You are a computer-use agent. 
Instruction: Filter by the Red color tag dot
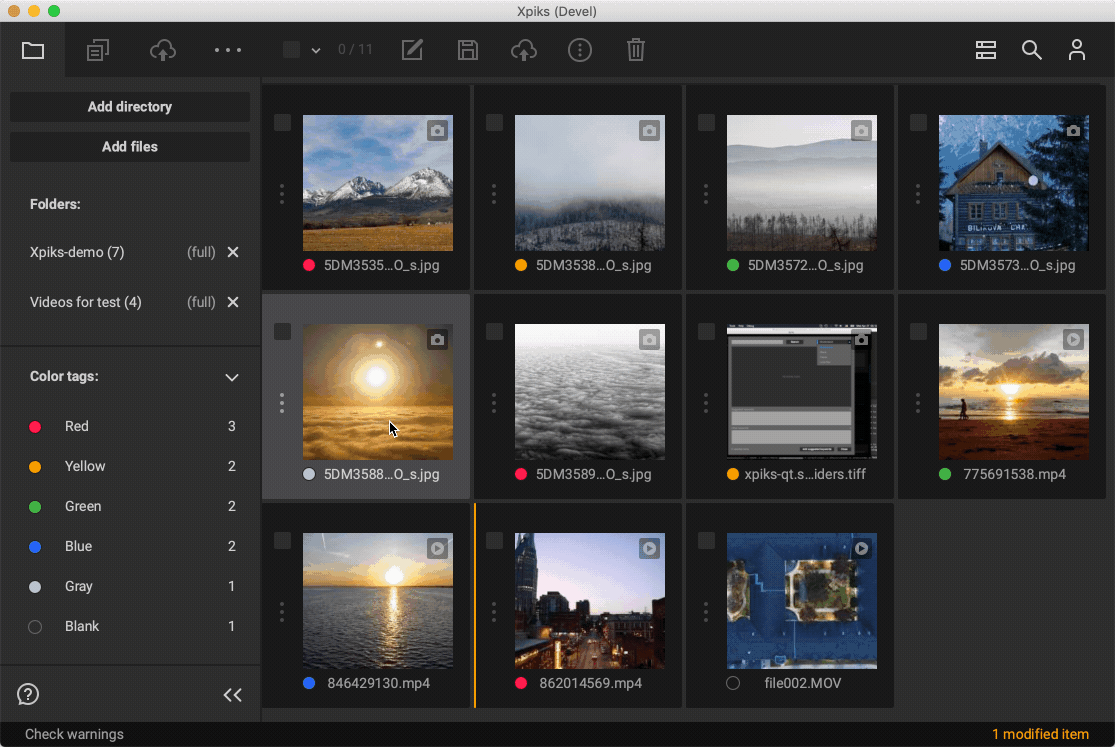(35, 426)
